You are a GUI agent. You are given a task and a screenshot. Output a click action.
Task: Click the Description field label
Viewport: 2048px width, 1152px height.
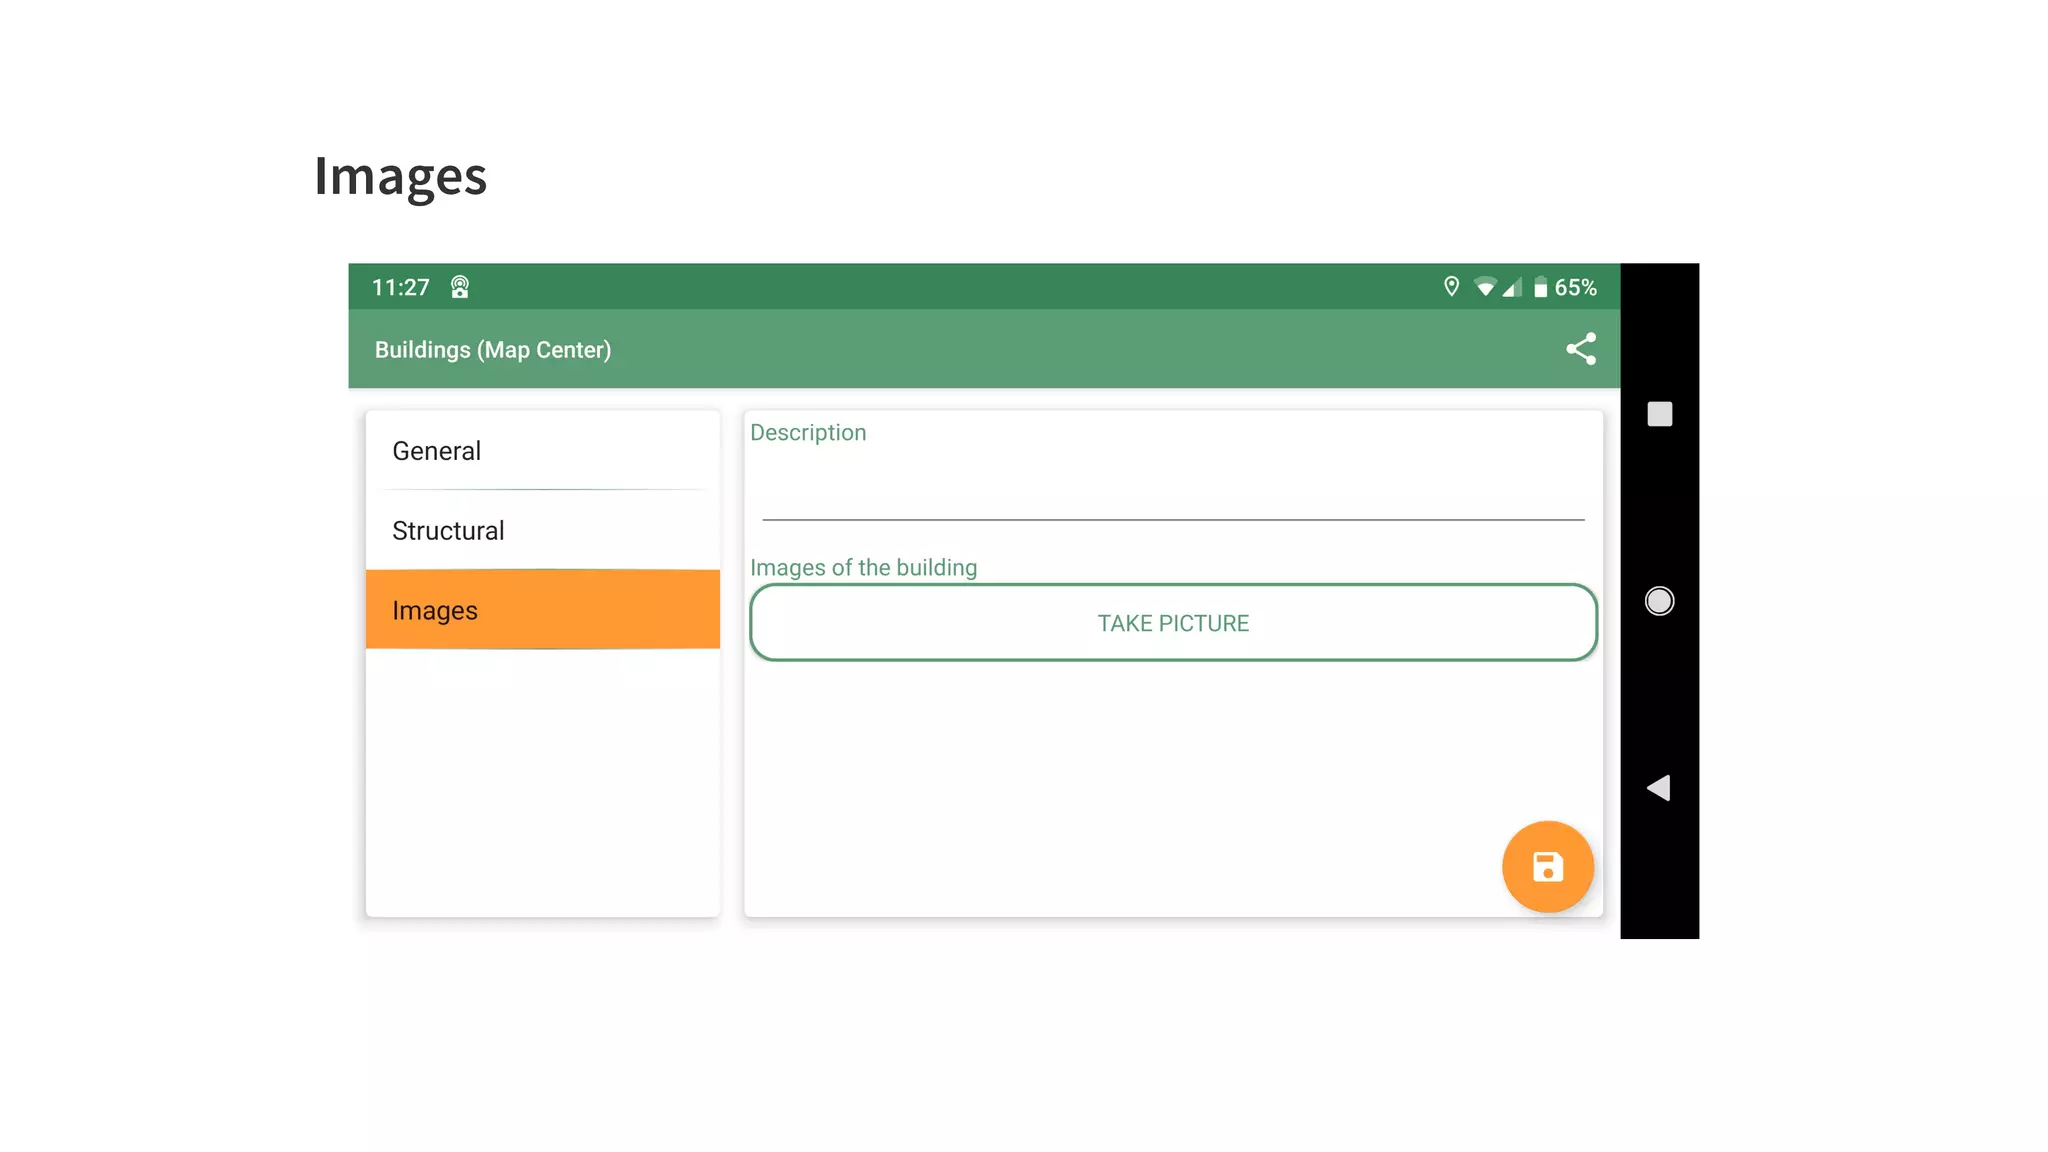tap(808, 433)
